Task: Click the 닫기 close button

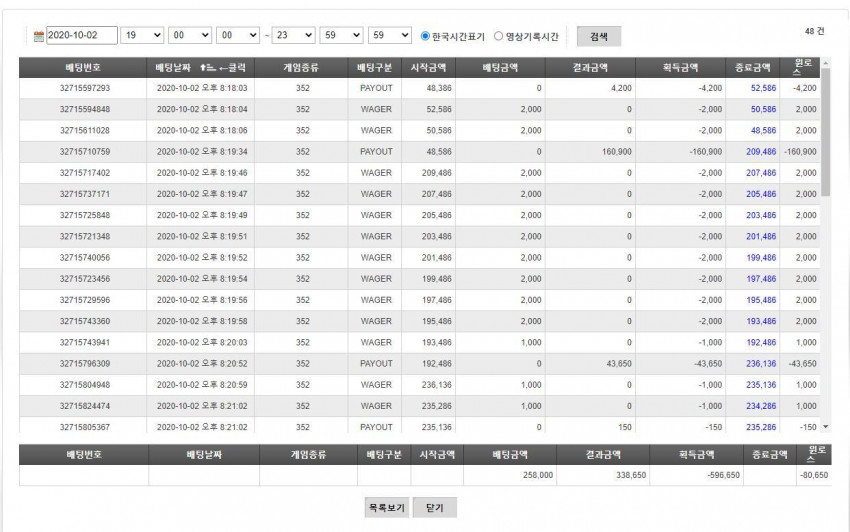Action: click(x=435, y=508)
